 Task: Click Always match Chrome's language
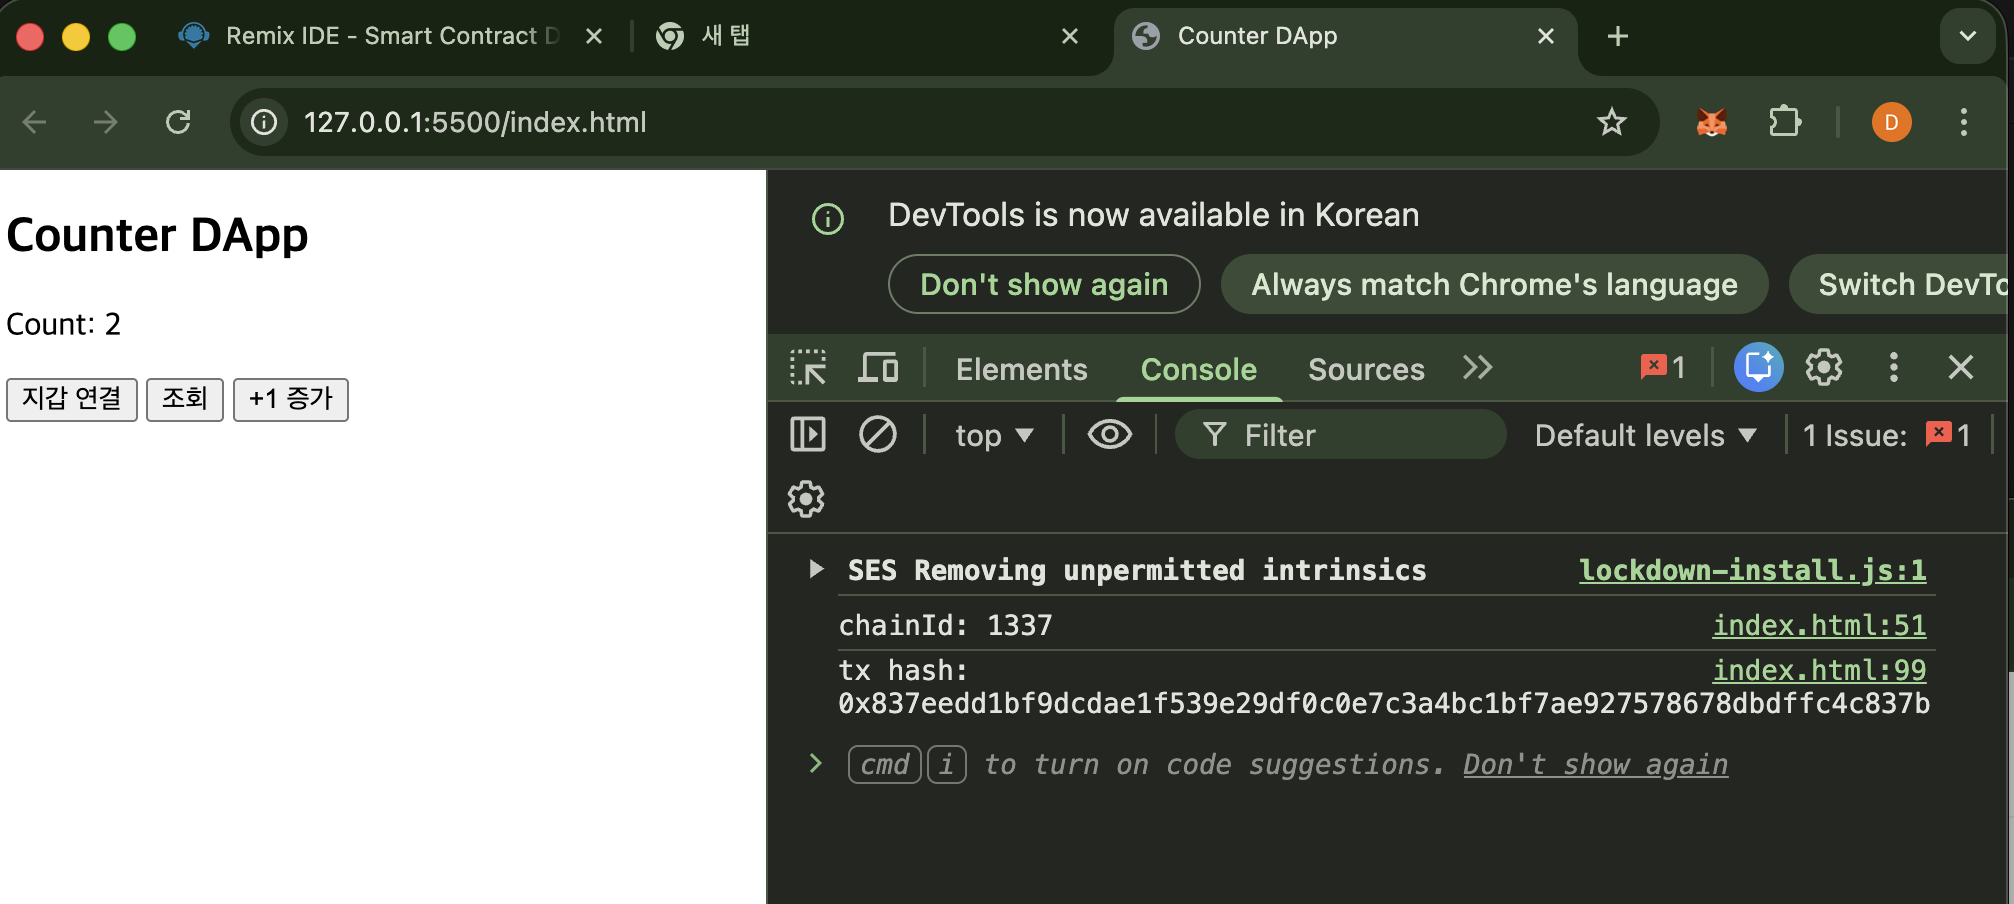click(x=1494, y=284)
